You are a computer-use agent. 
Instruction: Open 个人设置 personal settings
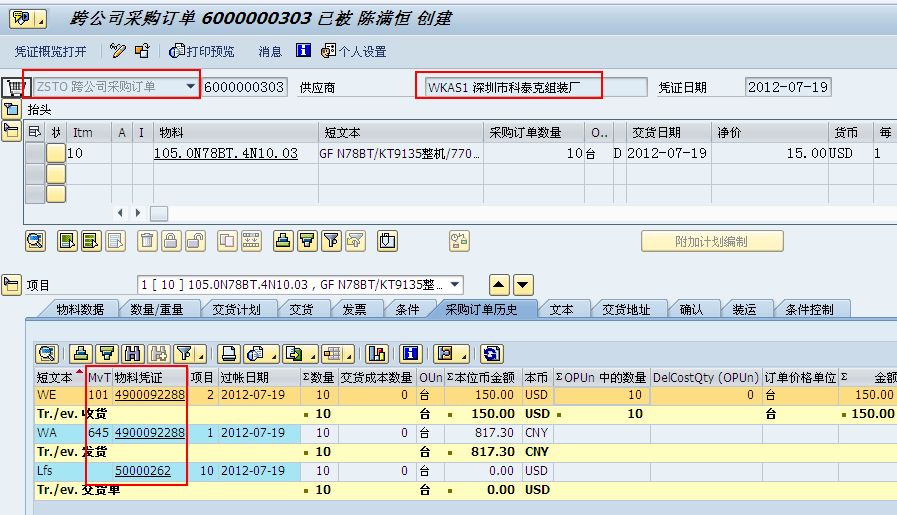(354, 52)
